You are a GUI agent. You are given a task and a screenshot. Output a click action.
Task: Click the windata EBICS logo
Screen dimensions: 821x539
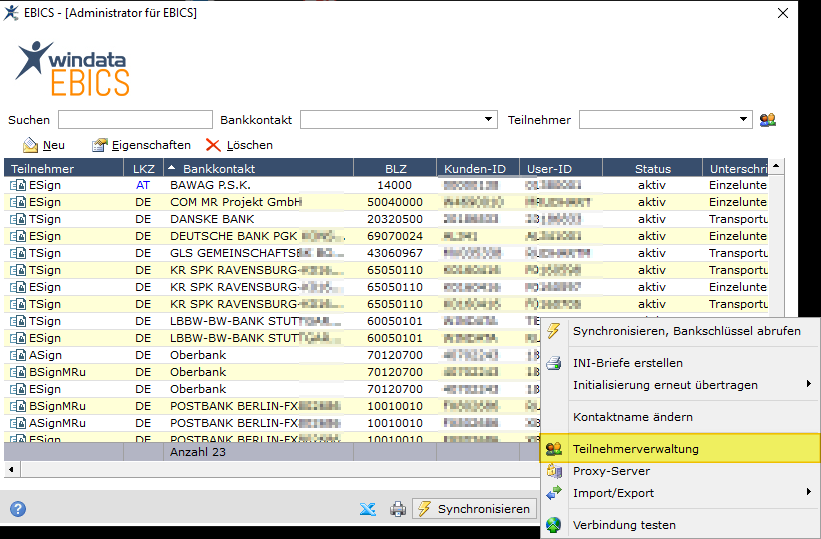pos(72,69)
